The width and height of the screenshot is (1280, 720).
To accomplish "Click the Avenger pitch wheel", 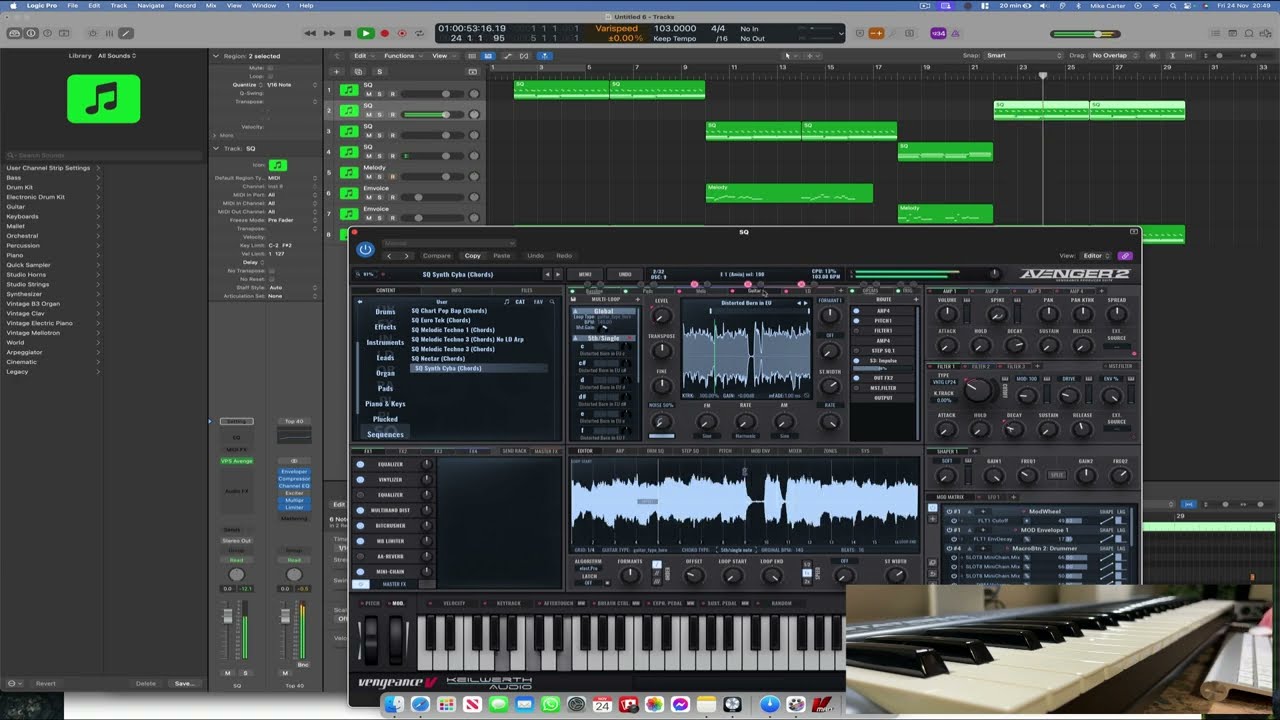I will click(372, 638).
